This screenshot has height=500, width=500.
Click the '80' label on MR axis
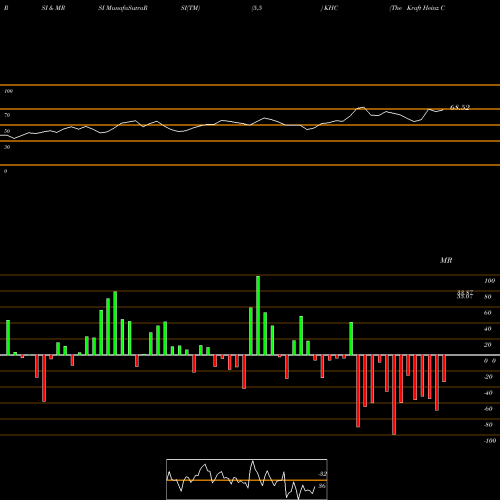pyautogui.click(x=488, y=297)
